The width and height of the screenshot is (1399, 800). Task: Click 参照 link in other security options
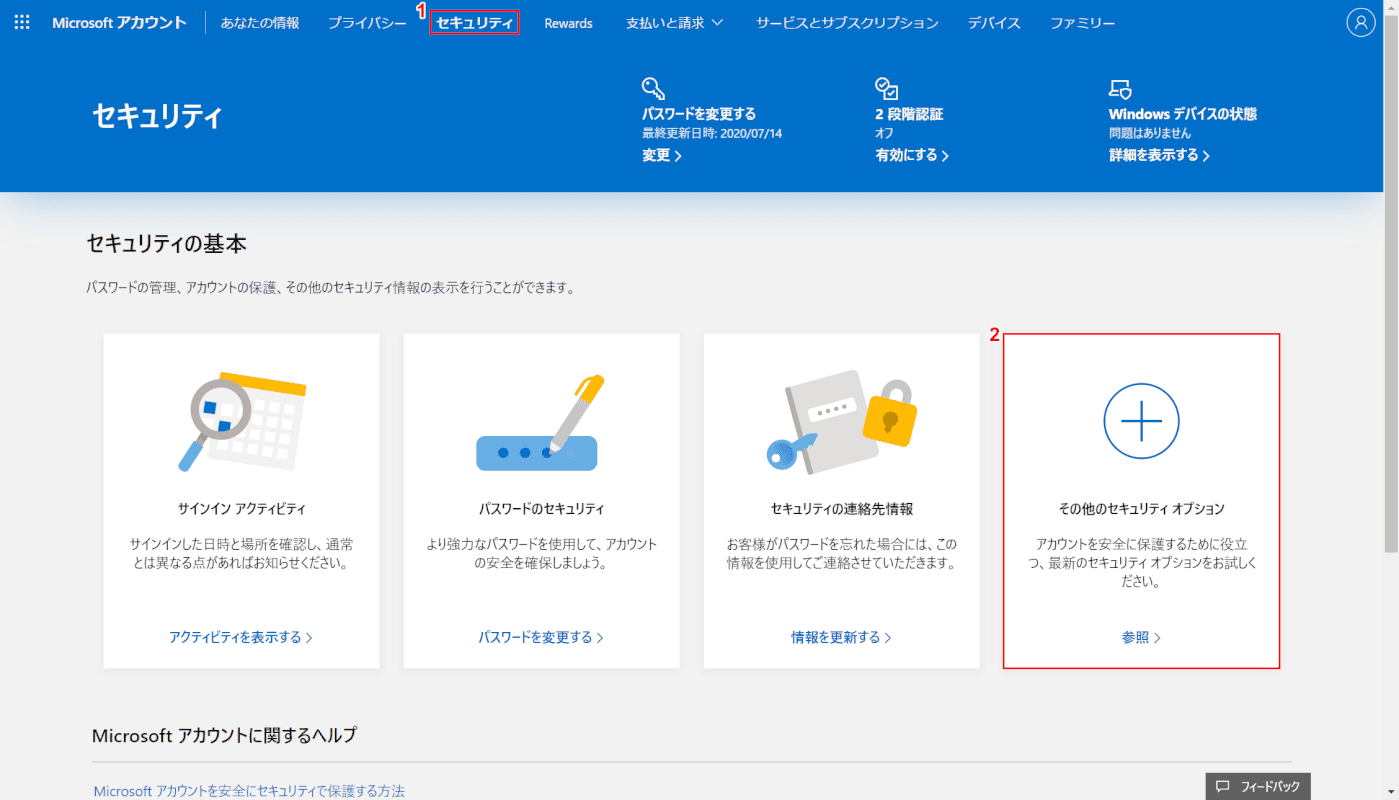point(1141,637)
